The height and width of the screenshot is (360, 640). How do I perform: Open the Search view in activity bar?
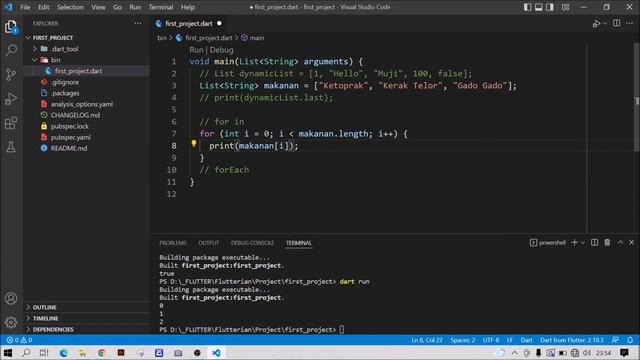pos(11,50)
